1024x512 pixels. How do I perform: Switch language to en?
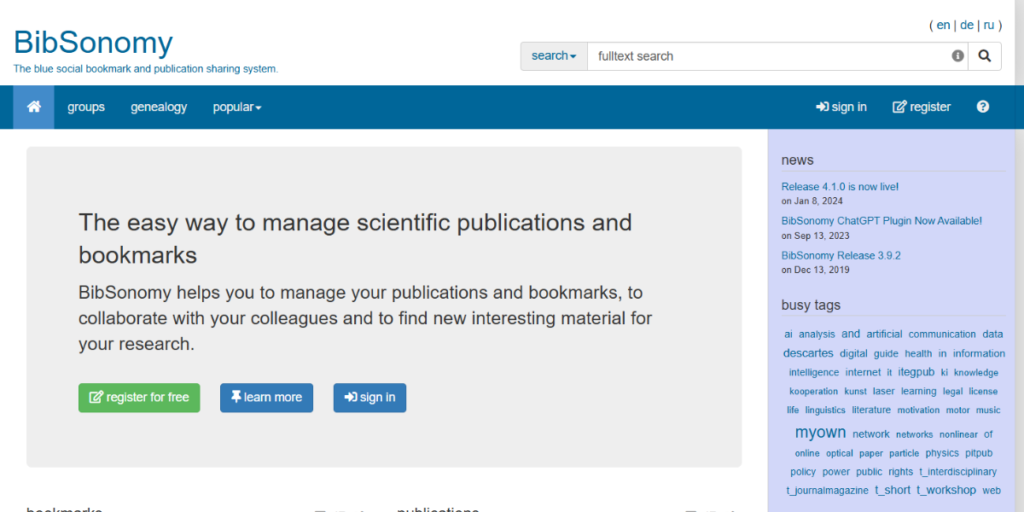[x=943, y=25]
